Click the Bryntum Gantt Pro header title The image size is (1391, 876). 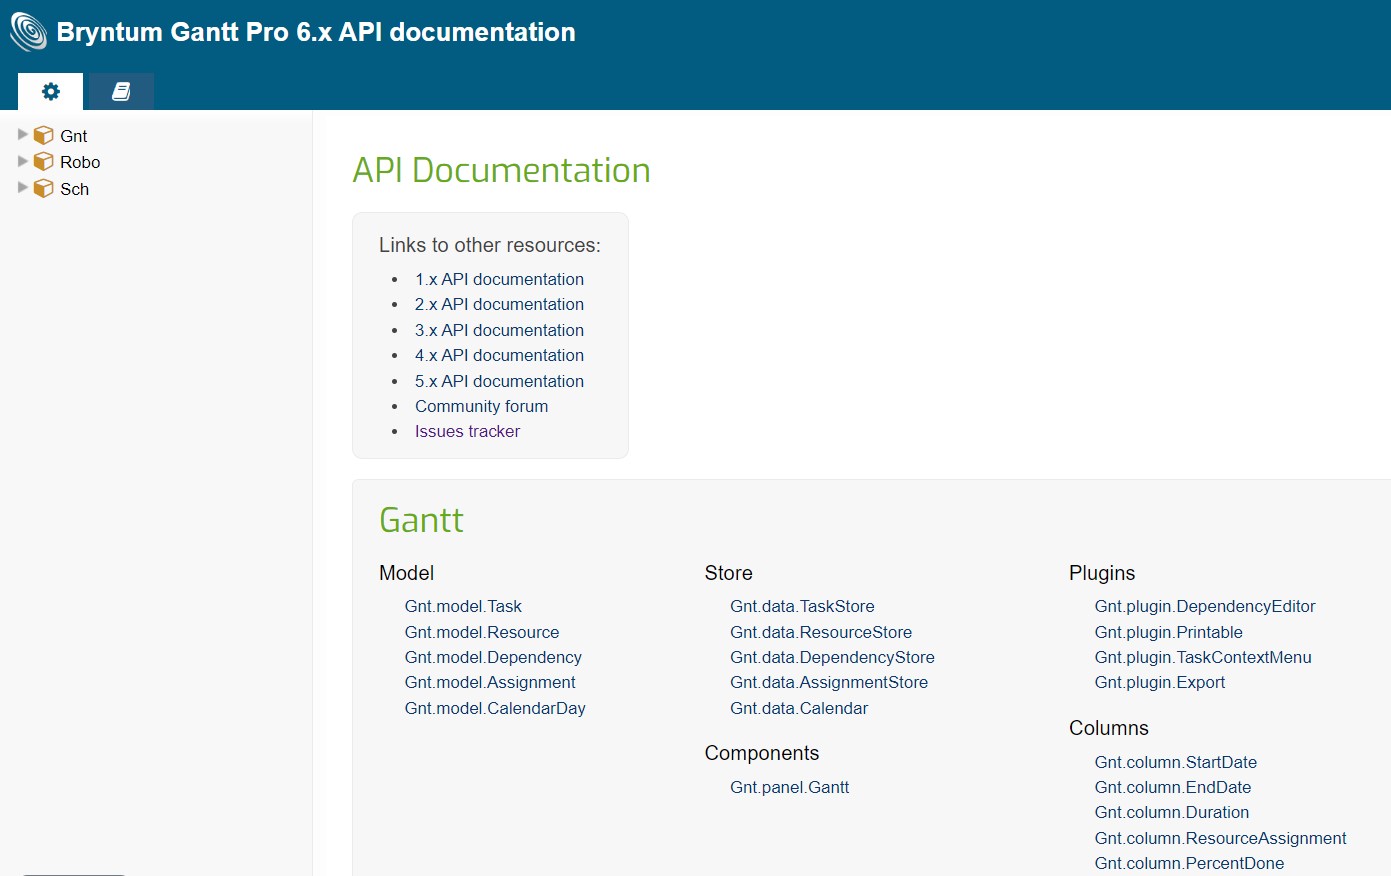coord(316,32)
